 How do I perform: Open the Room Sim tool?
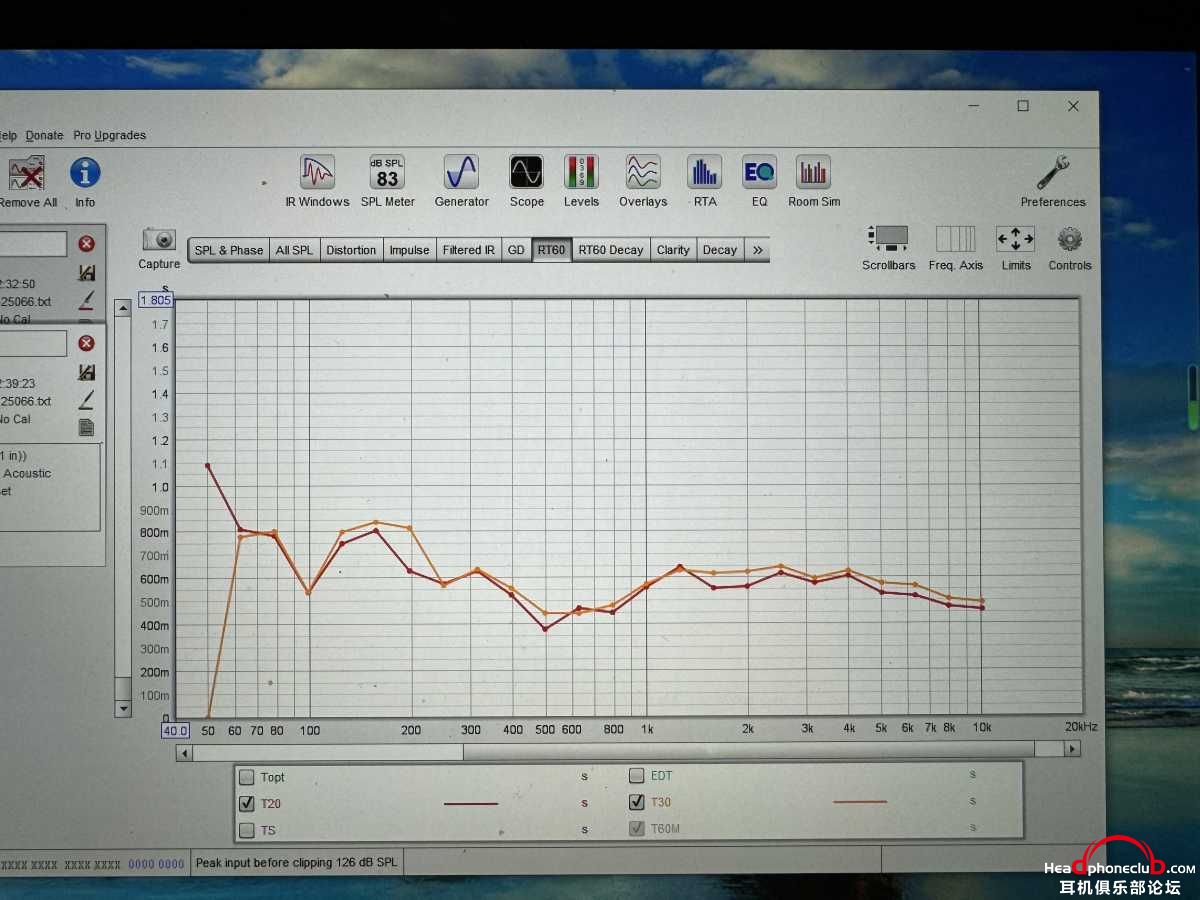pos(814,181)
